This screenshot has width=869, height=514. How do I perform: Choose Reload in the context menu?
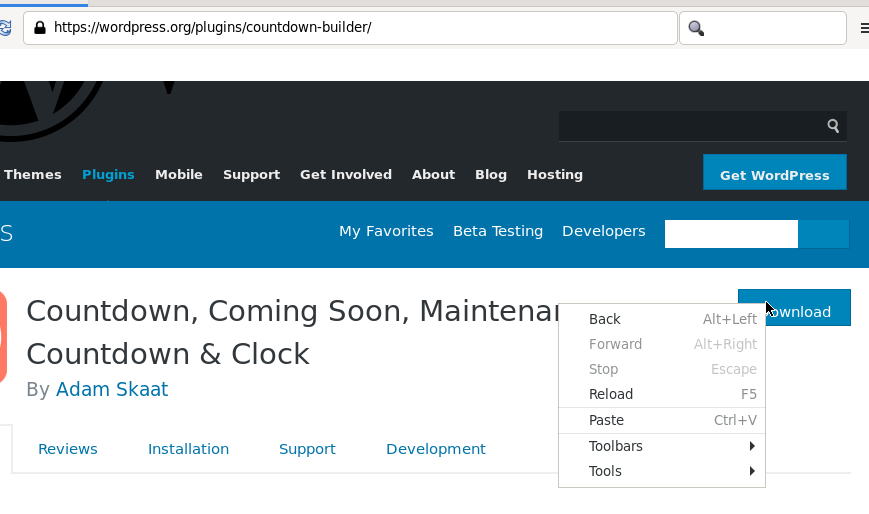pos(662,394)
